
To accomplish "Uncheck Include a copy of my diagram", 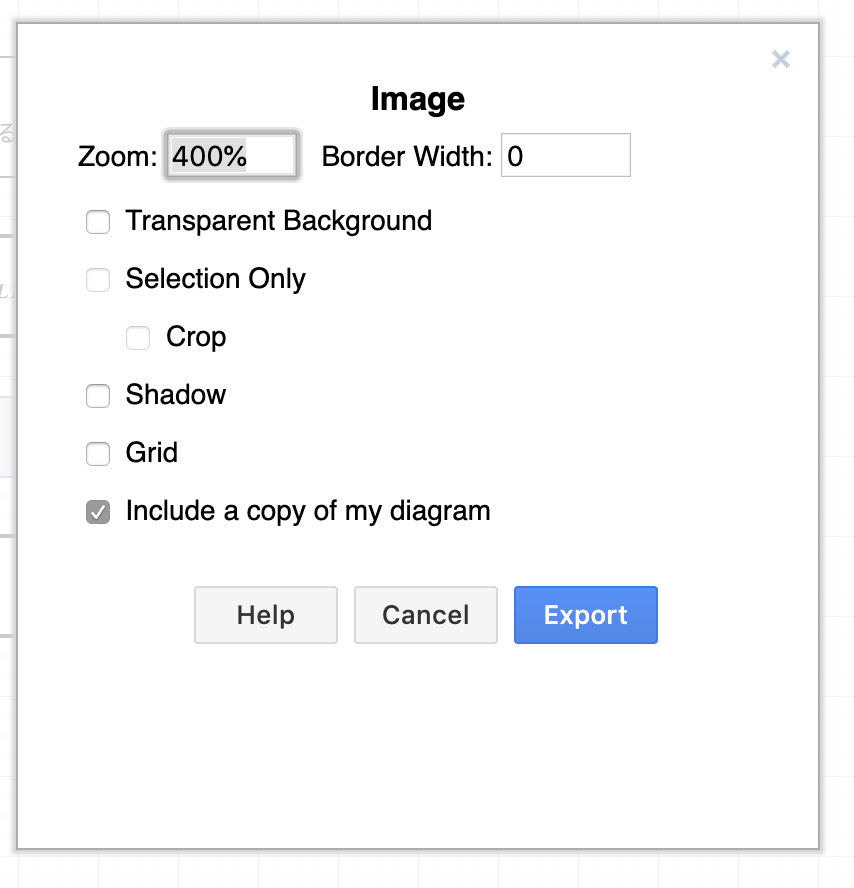I will 98,512.
